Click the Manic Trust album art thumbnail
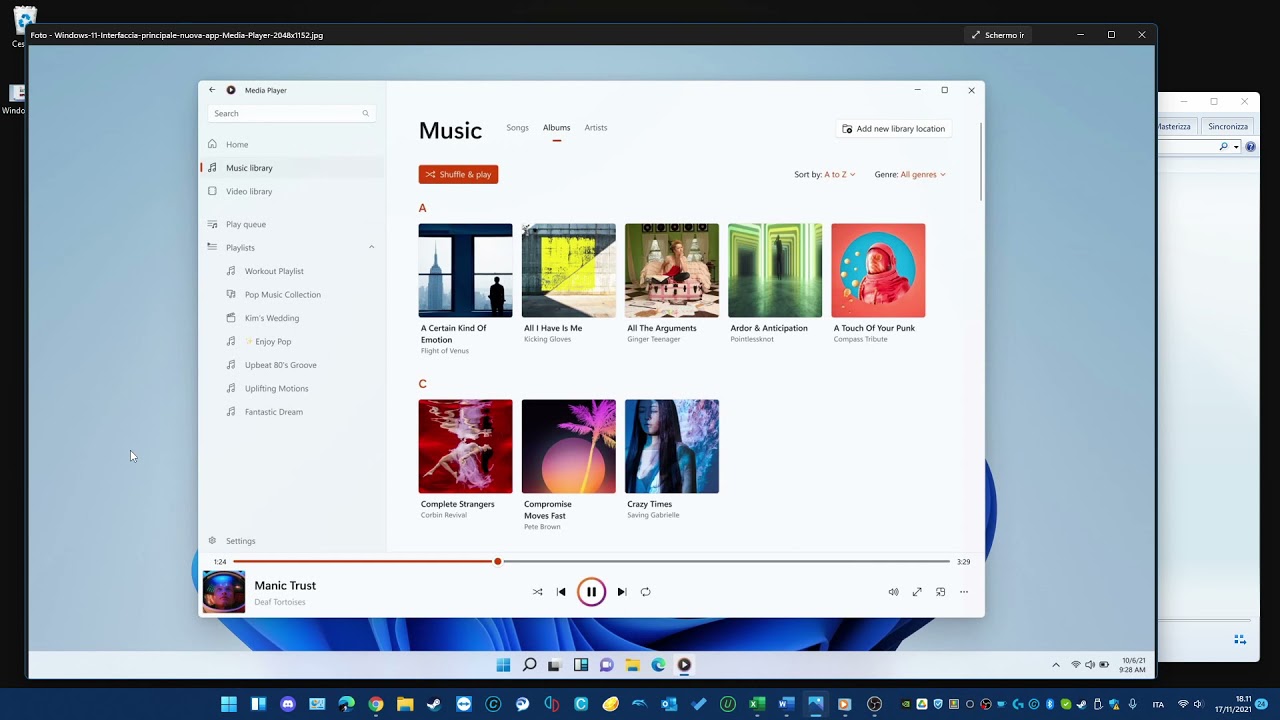Viewport: 1280px width, 720px height. pos(224,592)
